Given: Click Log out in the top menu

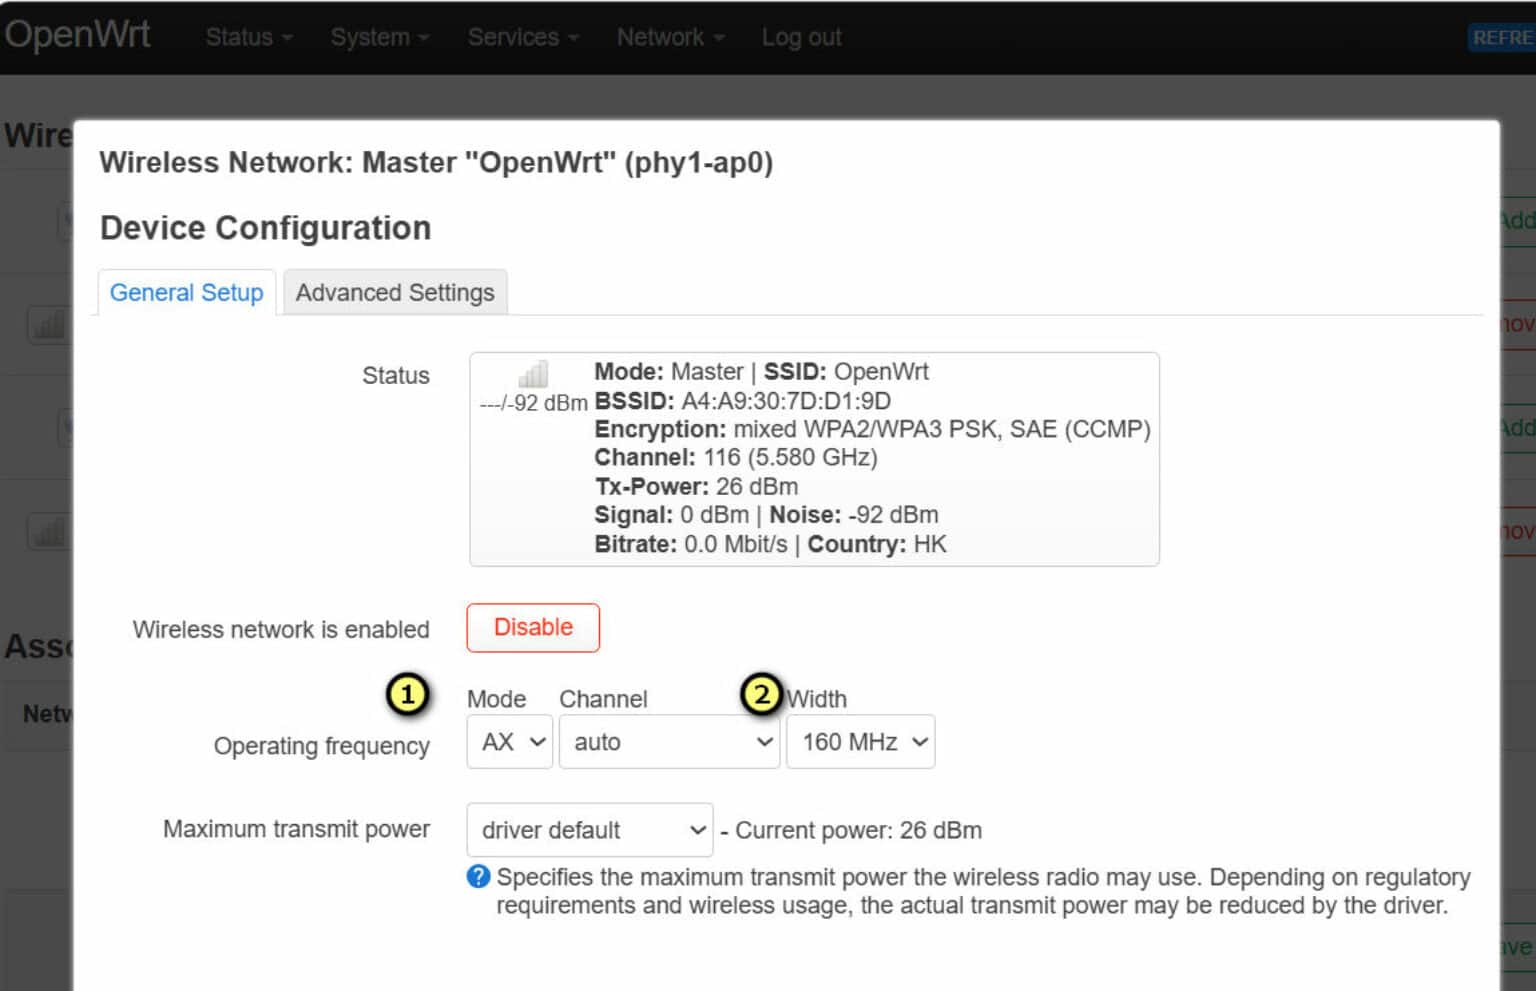Looking at the screenshot, I should 800,36.
